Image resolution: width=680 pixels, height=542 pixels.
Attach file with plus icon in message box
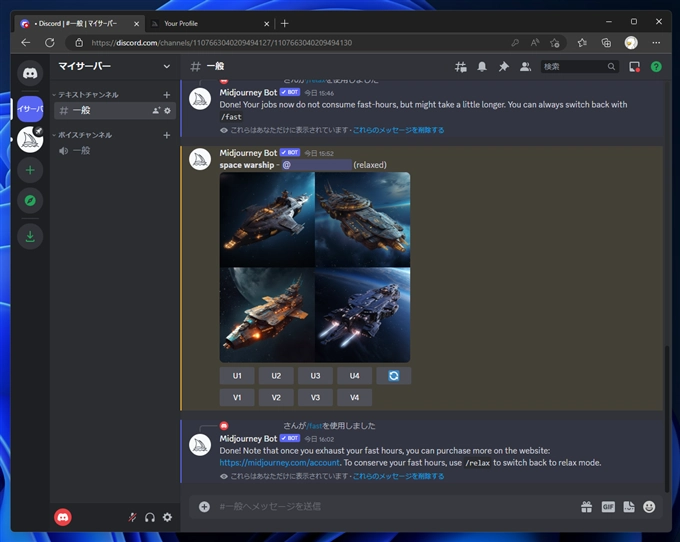point(204,506)
